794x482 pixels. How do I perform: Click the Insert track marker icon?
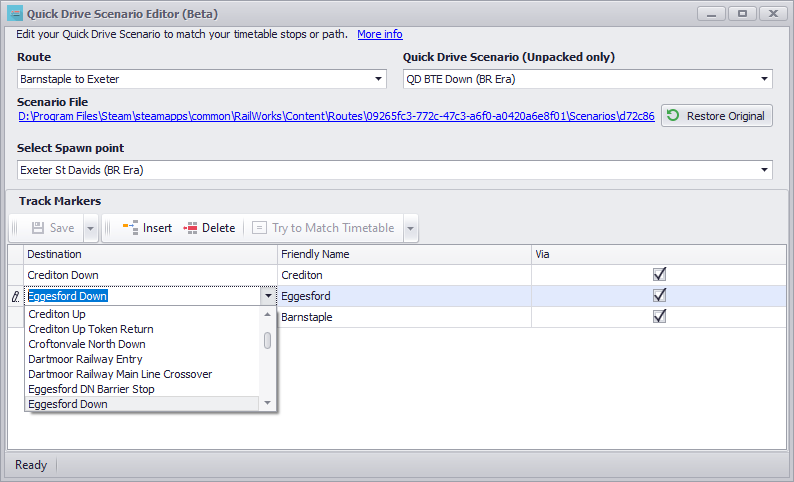click(x=130, y=228)
